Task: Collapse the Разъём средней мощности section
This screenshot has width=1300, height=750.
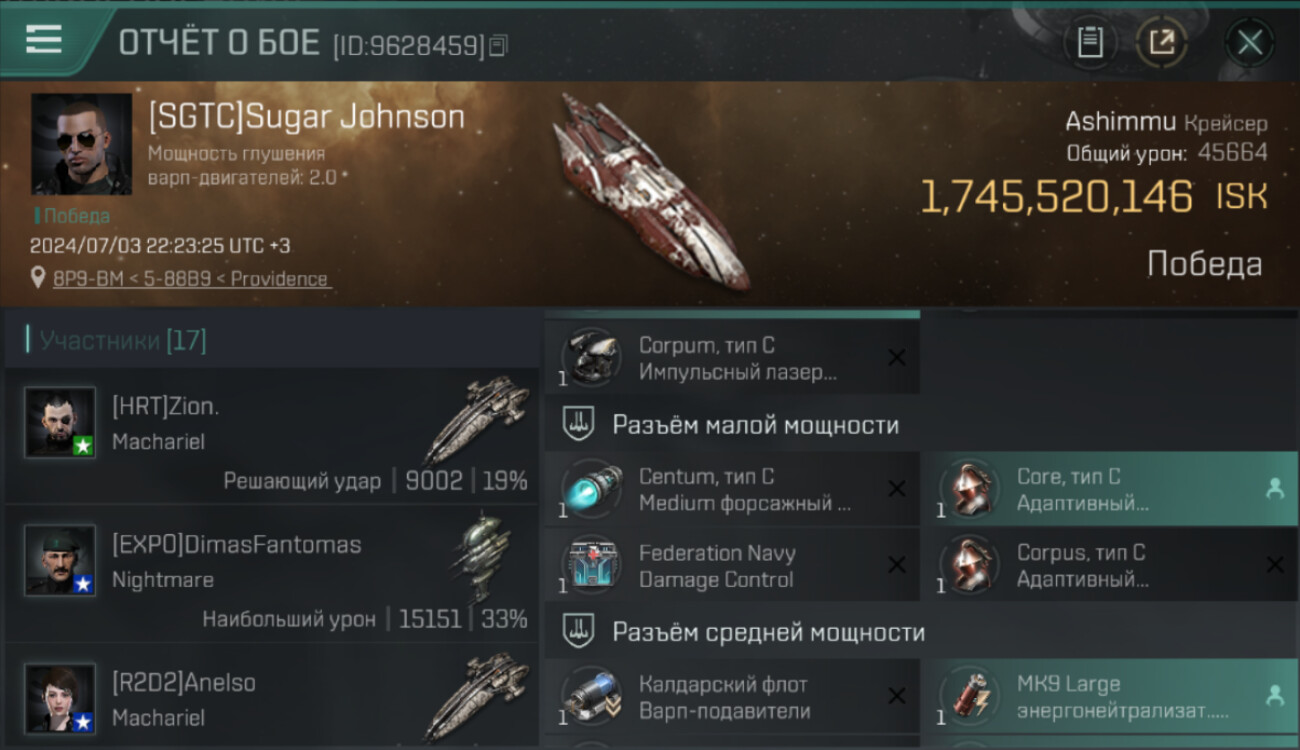Action: point(732,632)
